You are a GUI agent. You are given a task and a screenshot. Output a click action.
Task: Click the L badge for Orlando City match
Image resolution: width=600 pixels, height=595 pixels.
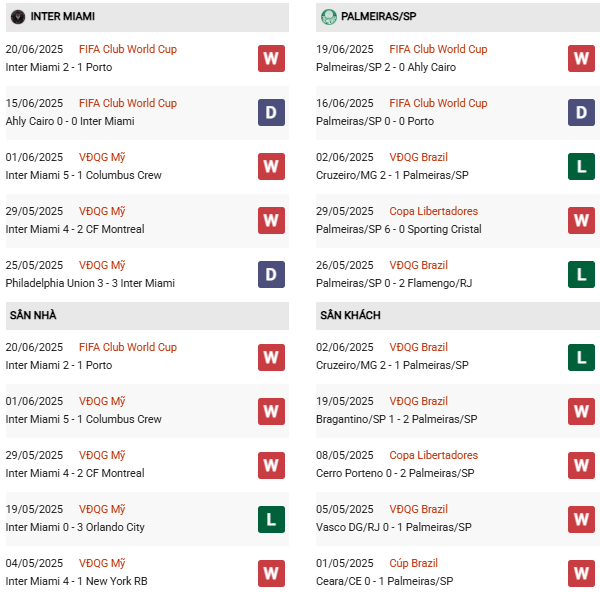pyautogui.click(x=271, y=519)
